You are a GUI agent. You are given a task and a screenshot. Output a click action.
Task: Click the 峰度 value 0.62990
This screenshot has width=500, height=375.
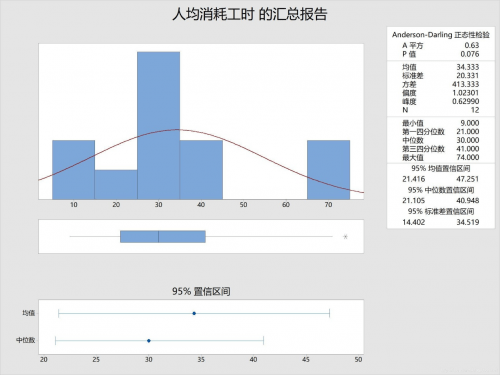(466, 101)
